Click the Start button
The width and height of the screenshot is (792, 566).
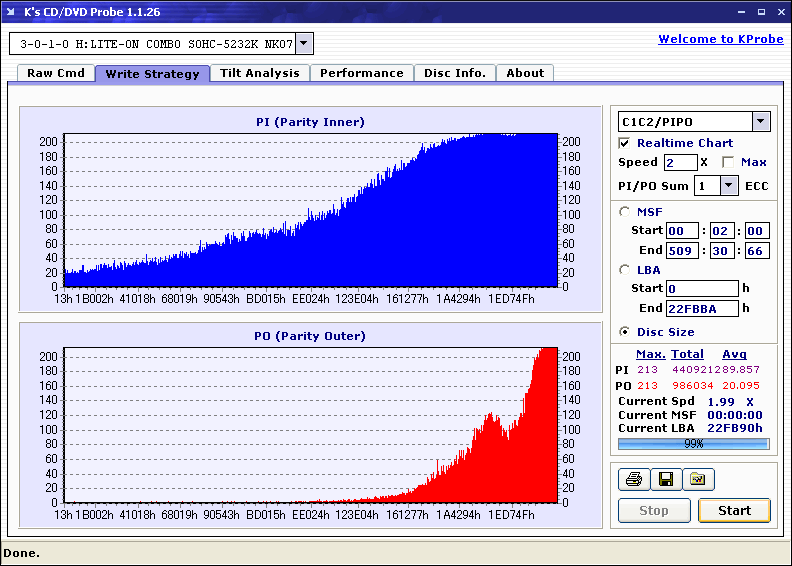click(734, 510)
